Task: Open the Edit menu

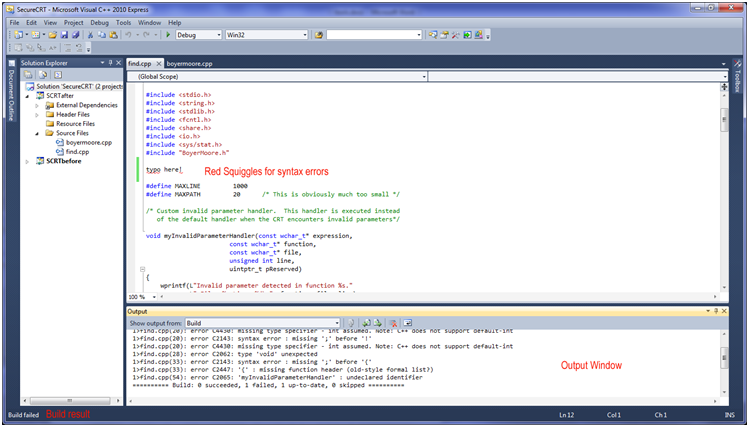Action: [32, 22]
